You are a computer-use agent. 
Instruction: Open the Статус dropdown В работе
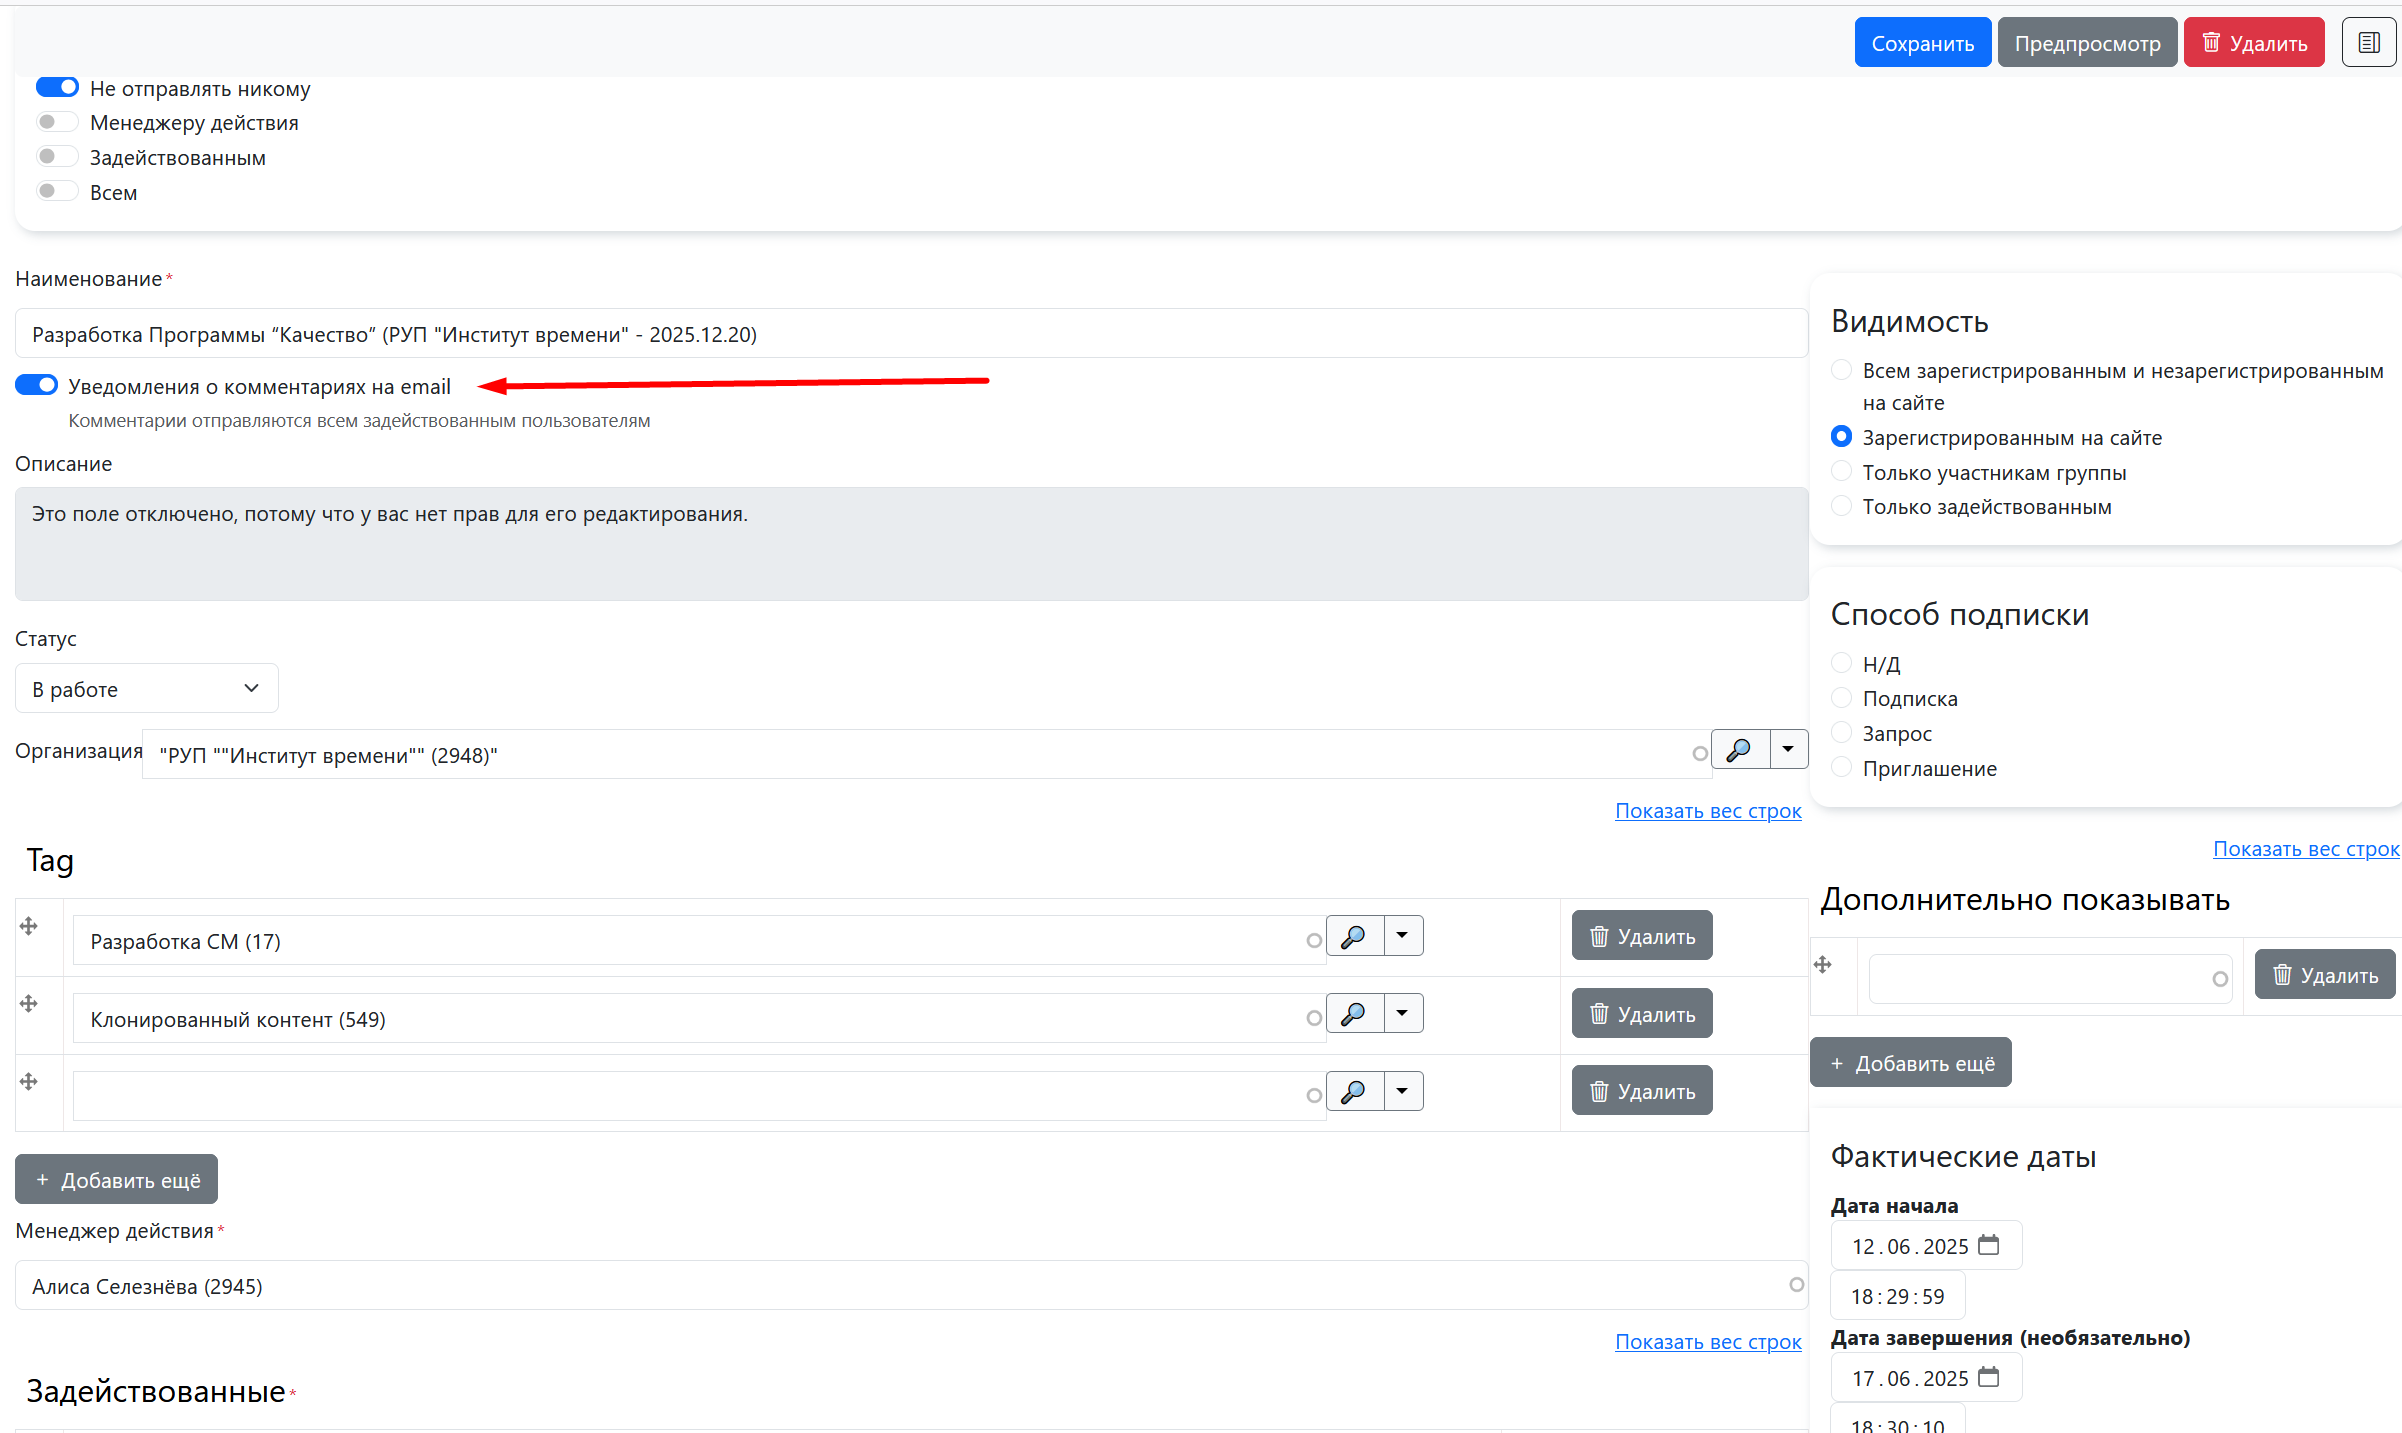coord(146,689)
